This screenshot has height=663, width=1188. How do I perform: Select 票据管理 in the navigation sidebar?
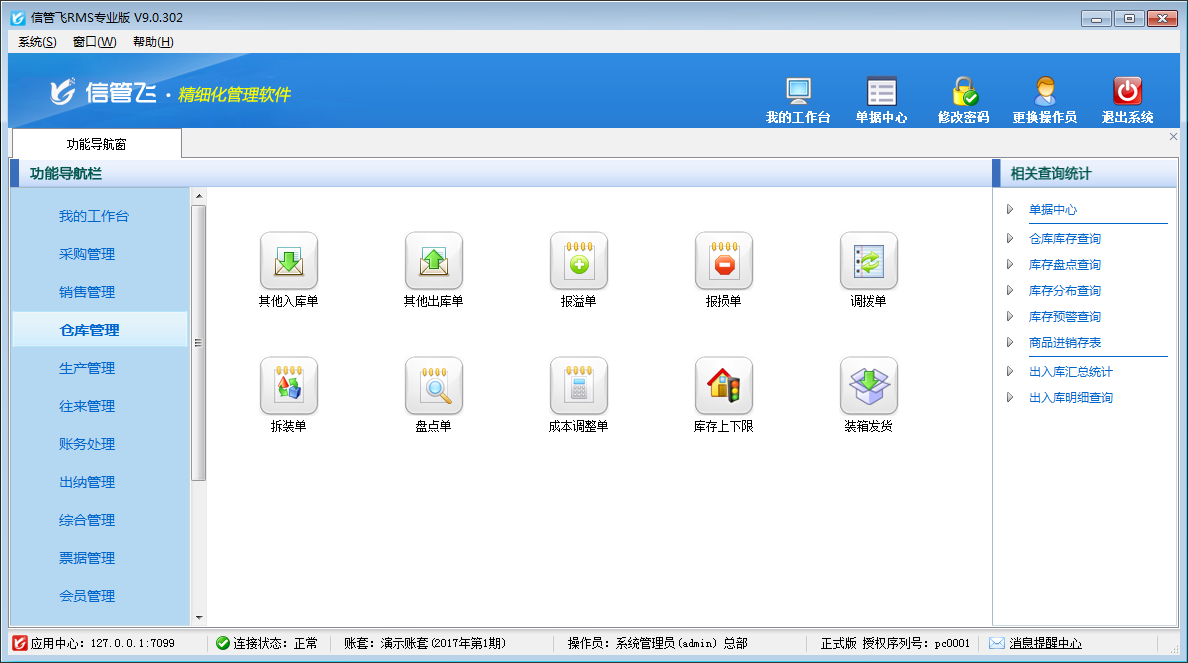(87, 558)
